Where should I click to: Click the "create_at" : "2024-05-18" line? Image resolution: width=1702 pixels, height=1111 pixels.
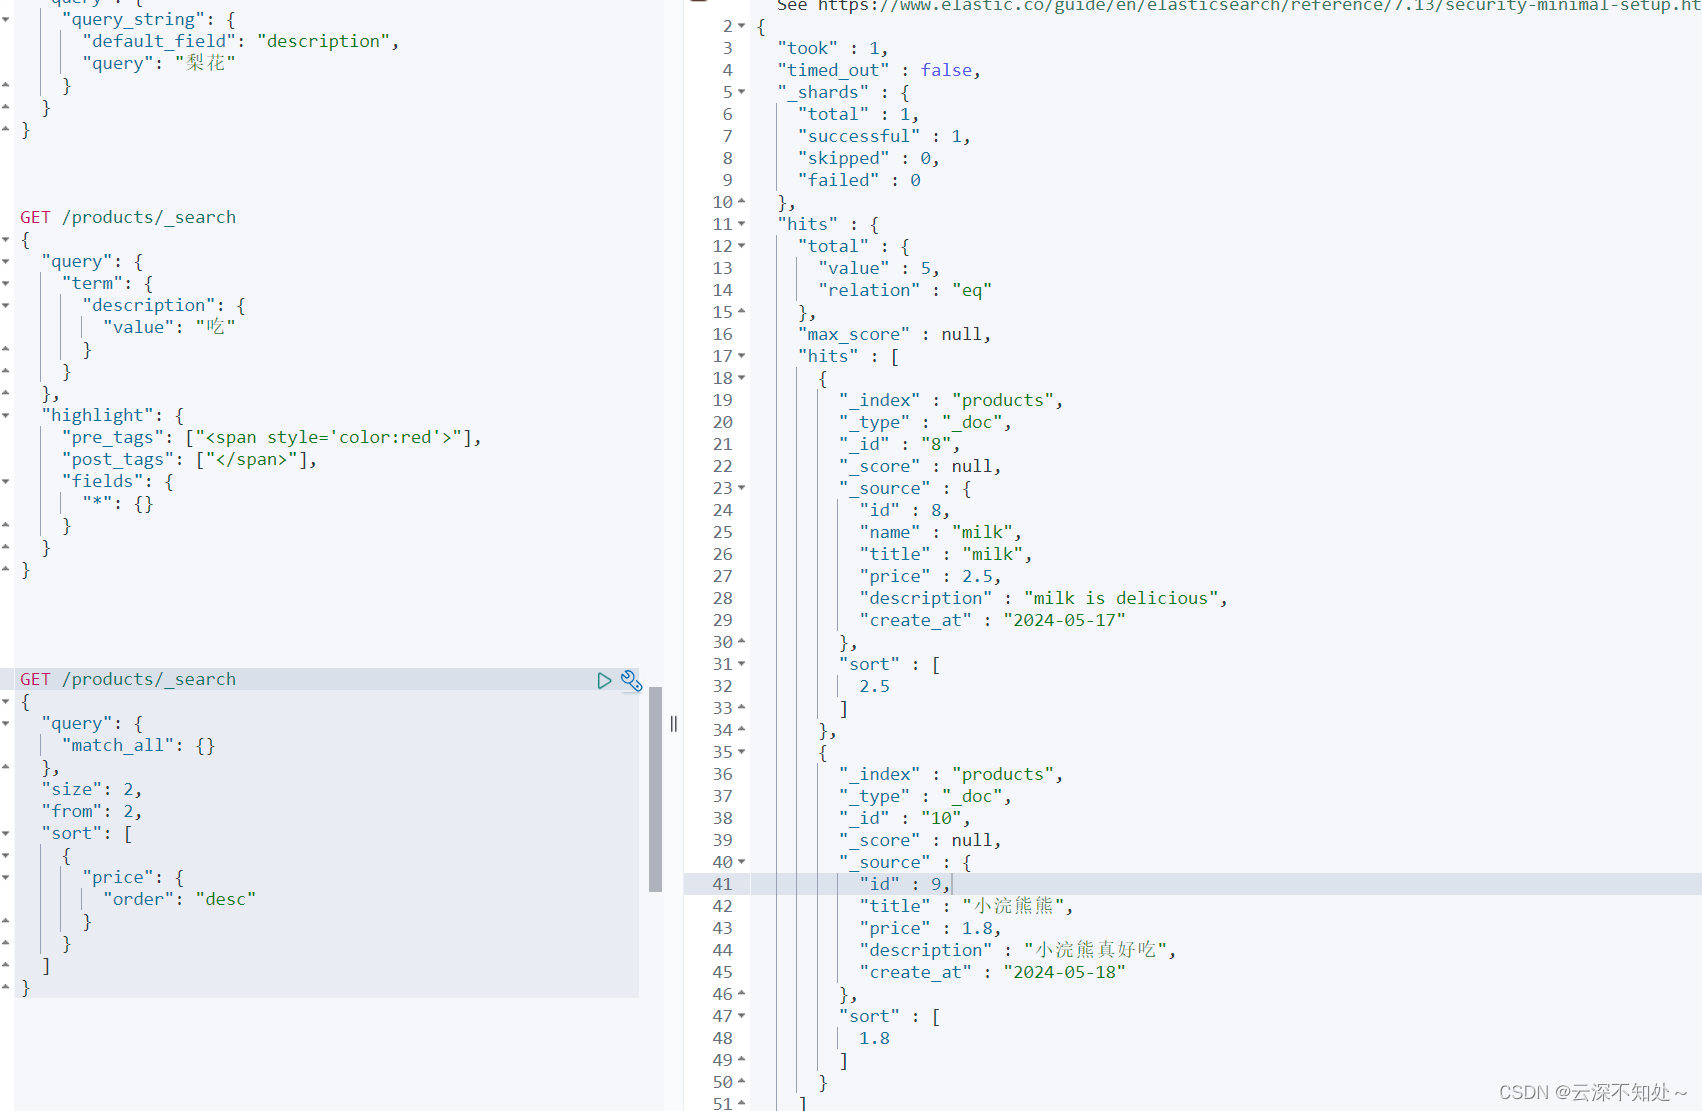click(992, 972)
